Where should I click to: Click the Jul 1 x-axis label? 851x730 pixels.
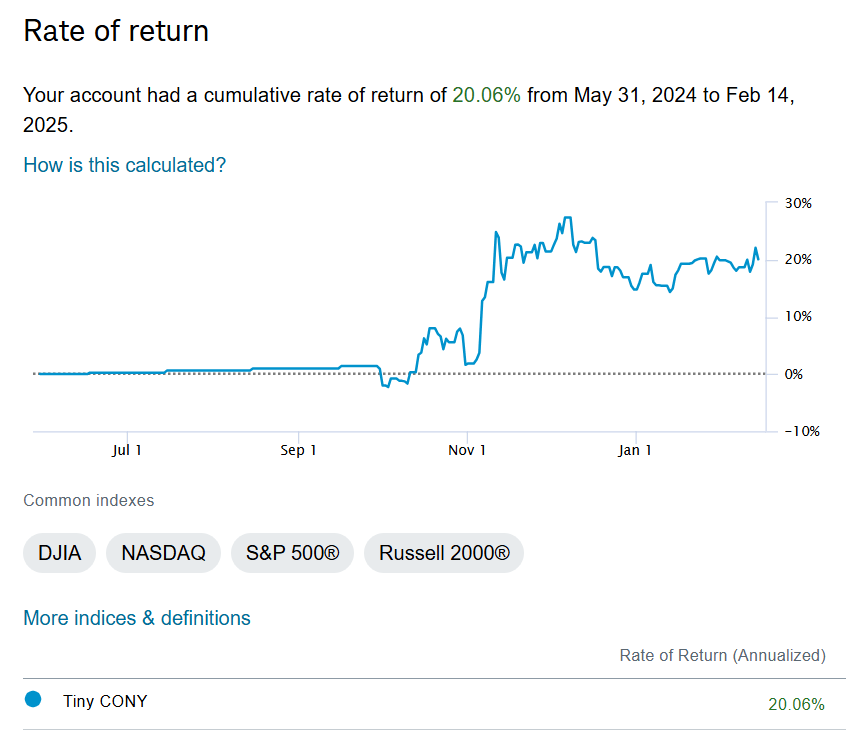click(126, 450)
